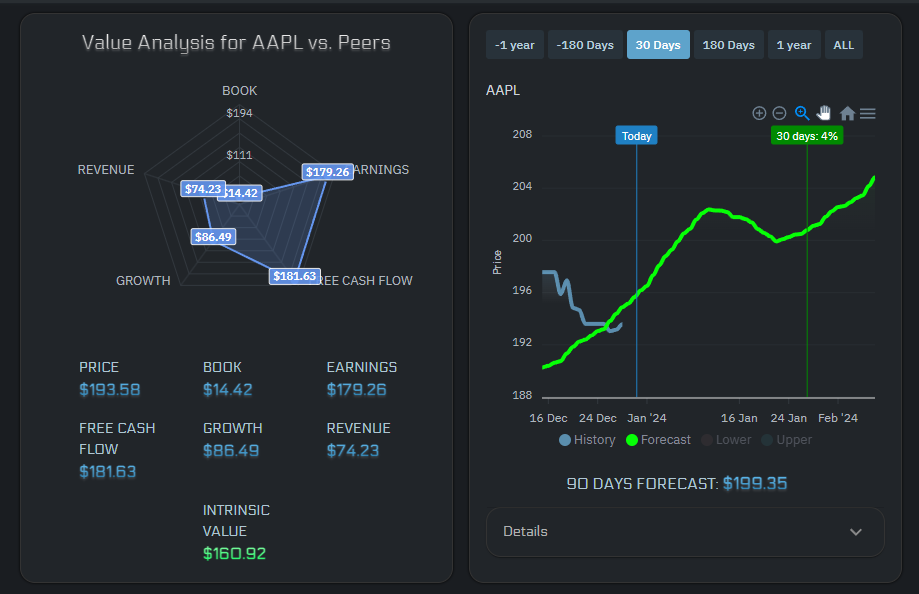919x594 pixels.
Task: Click the 1 year range button
Action: pos(794,44)
